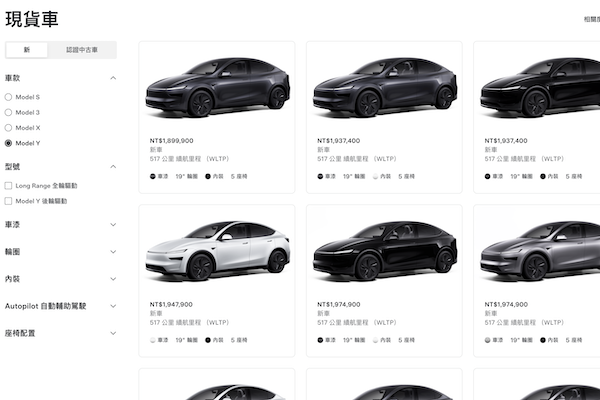600x400 pixels.
Task: Check the Long Range 全輪驅動 checkbox
Action: pos(8,186)
